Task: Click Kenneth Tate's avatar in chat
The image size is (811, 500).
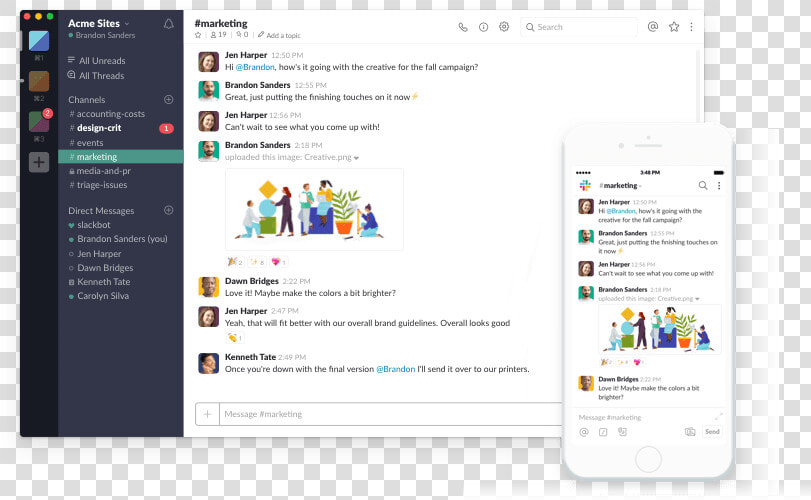Action: tap(208, 363)
